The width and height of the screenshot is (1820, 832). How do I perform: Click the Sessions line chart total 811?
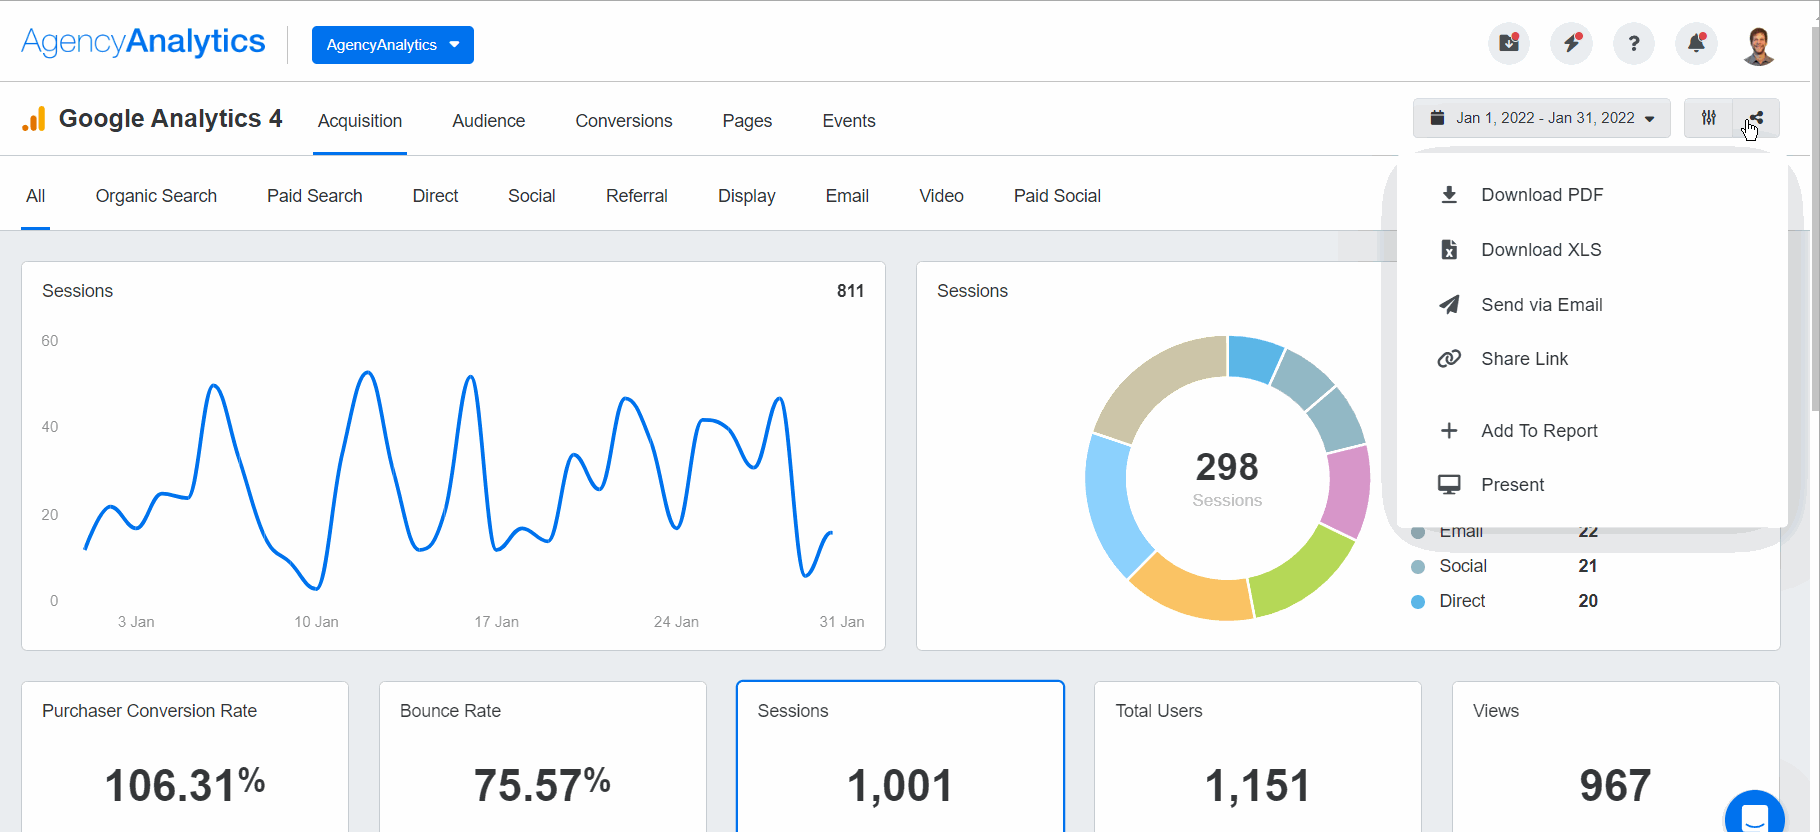850,291
